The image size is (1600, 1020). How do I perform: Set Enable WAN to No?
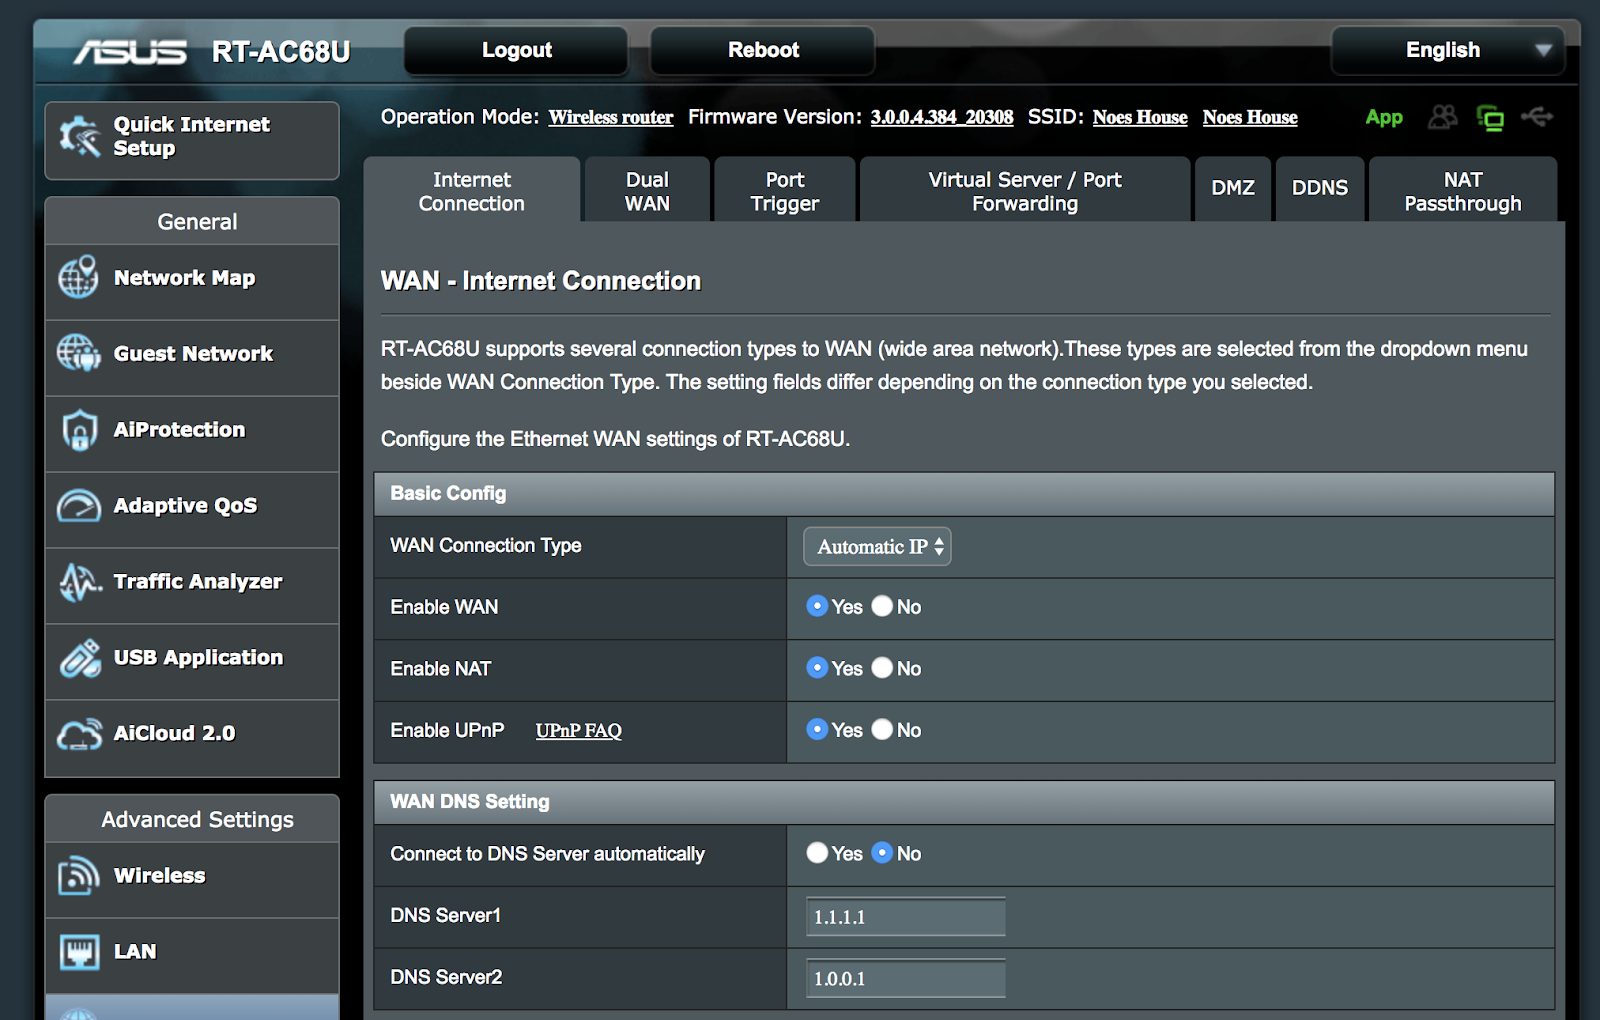click(882, 607)
